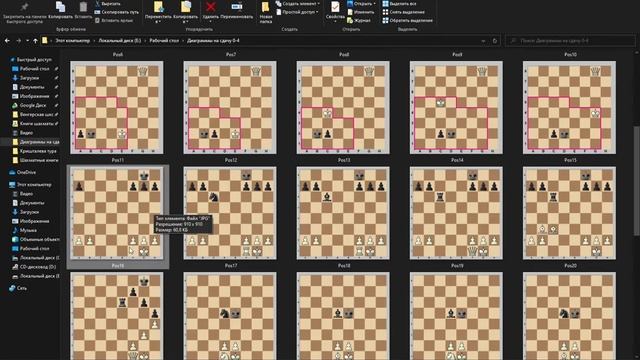Viewport: 640px width, 360px height.
Task: Click 'Этот компьютер' in the address path
Action: click(x=73, y=41)
